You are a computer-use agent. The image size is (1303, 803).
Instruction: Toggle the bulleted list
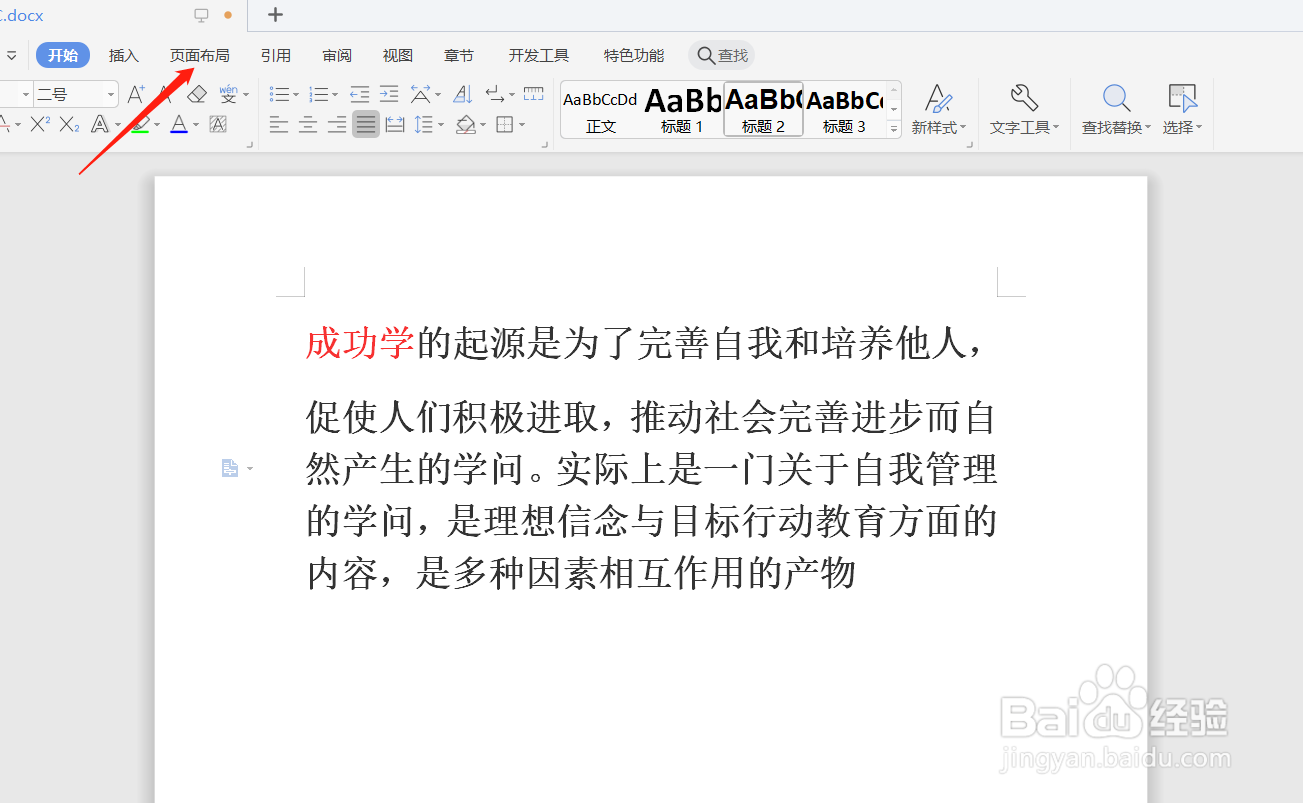(x=279, y=93)
